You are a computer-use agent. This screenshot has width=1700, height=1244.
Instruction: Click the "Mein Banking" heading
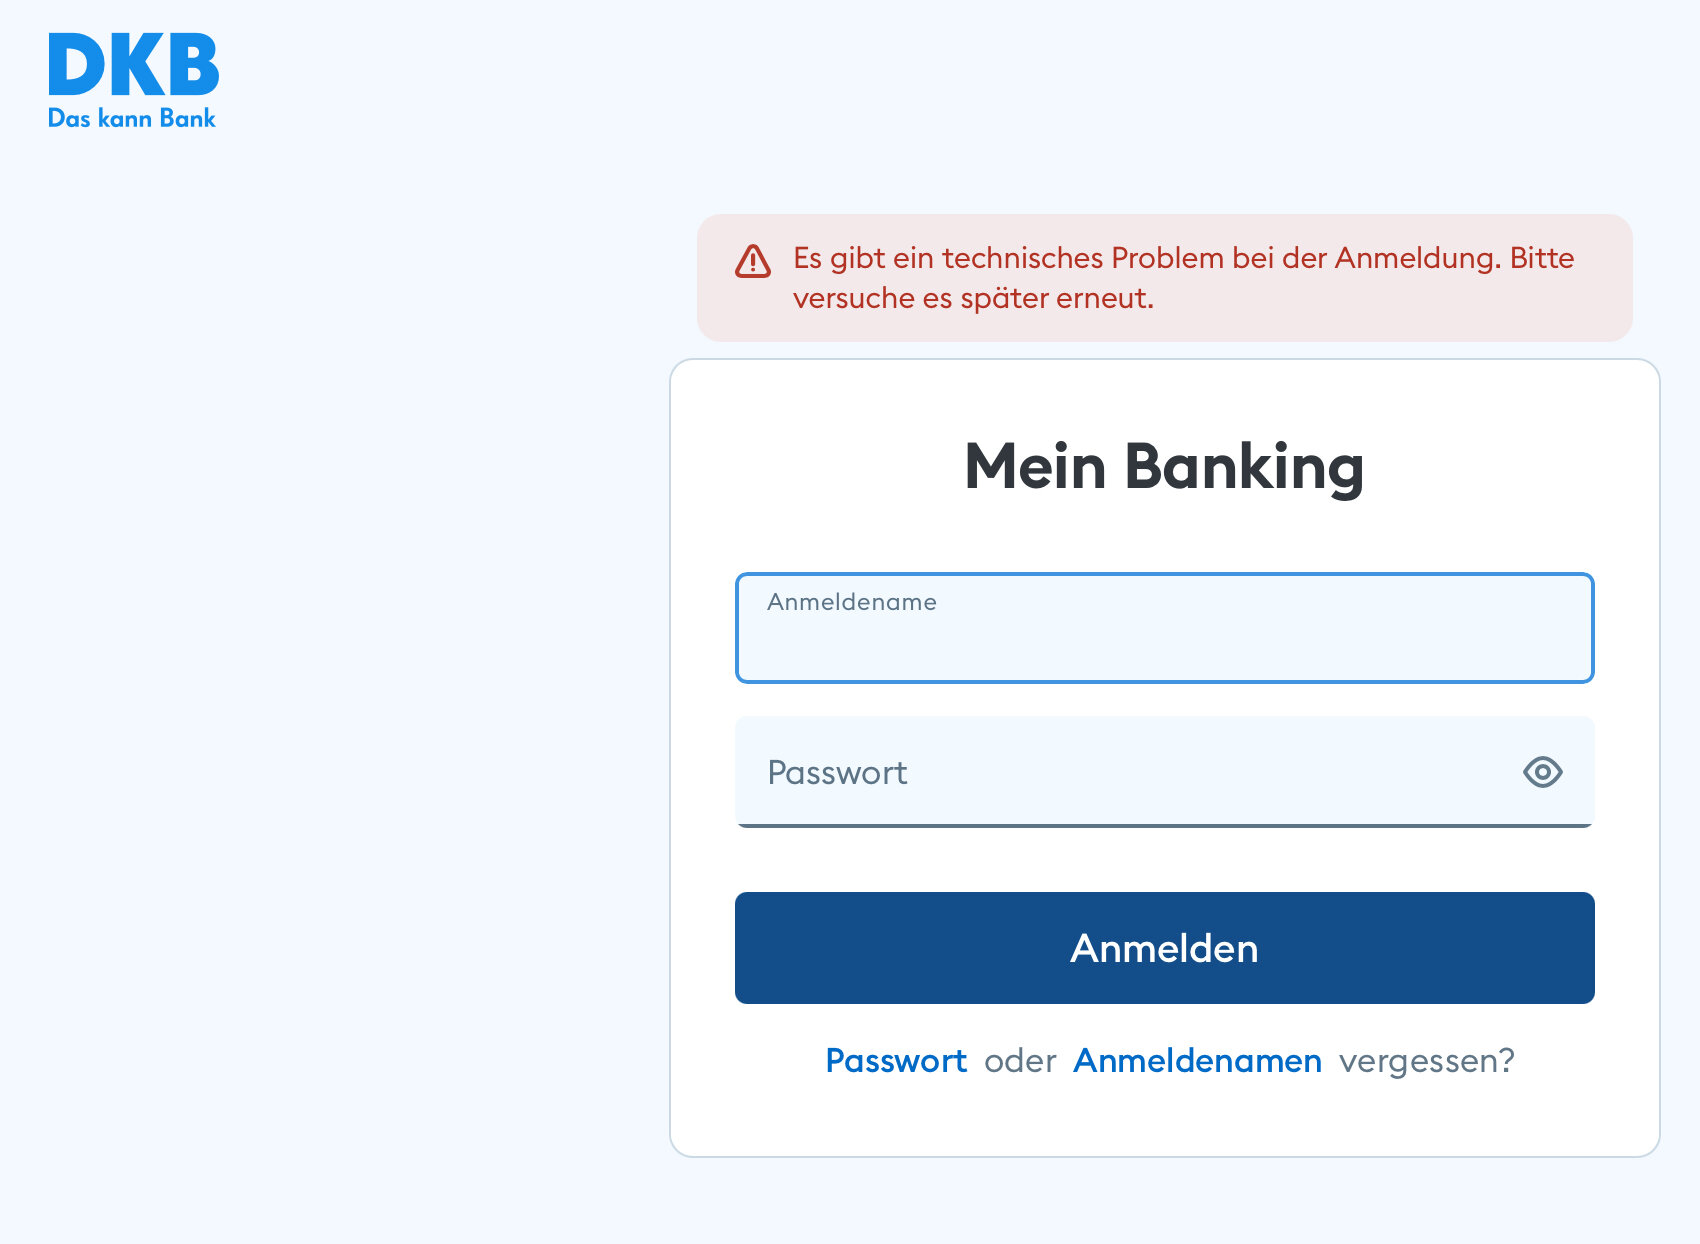(1164, 466)
